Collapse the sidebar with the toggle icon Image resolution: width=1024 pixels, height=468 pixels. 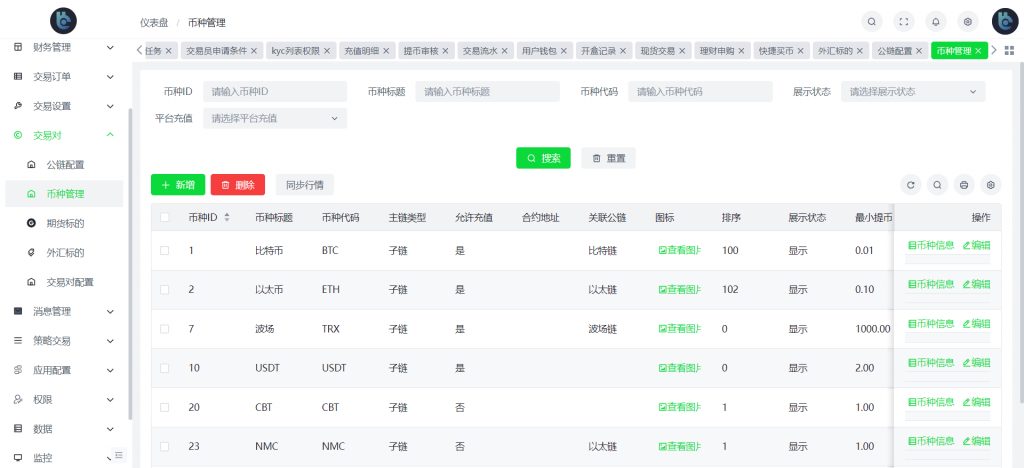click(119, 455)
